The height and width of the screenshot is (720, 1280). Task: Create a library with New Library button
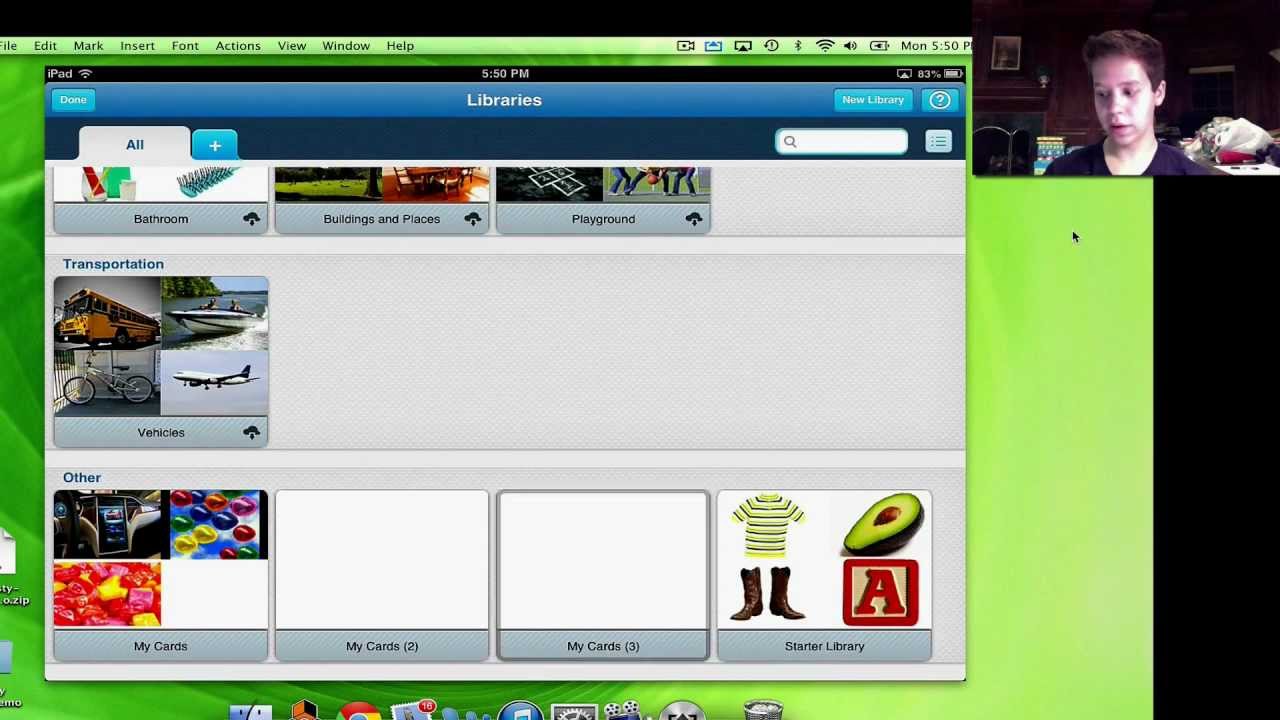tap(873, 100)
